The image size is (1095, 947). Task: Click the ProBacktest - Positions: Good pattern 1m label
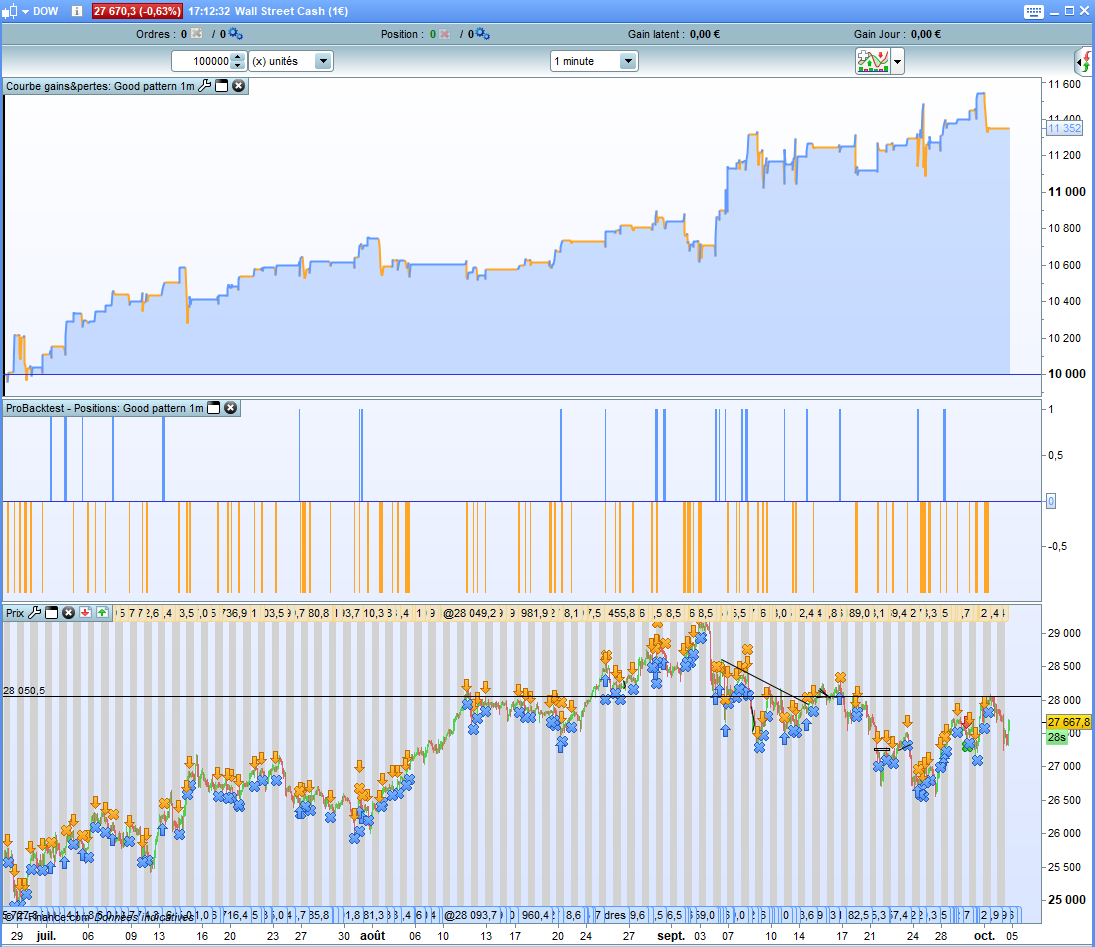(x=105, y=408)
